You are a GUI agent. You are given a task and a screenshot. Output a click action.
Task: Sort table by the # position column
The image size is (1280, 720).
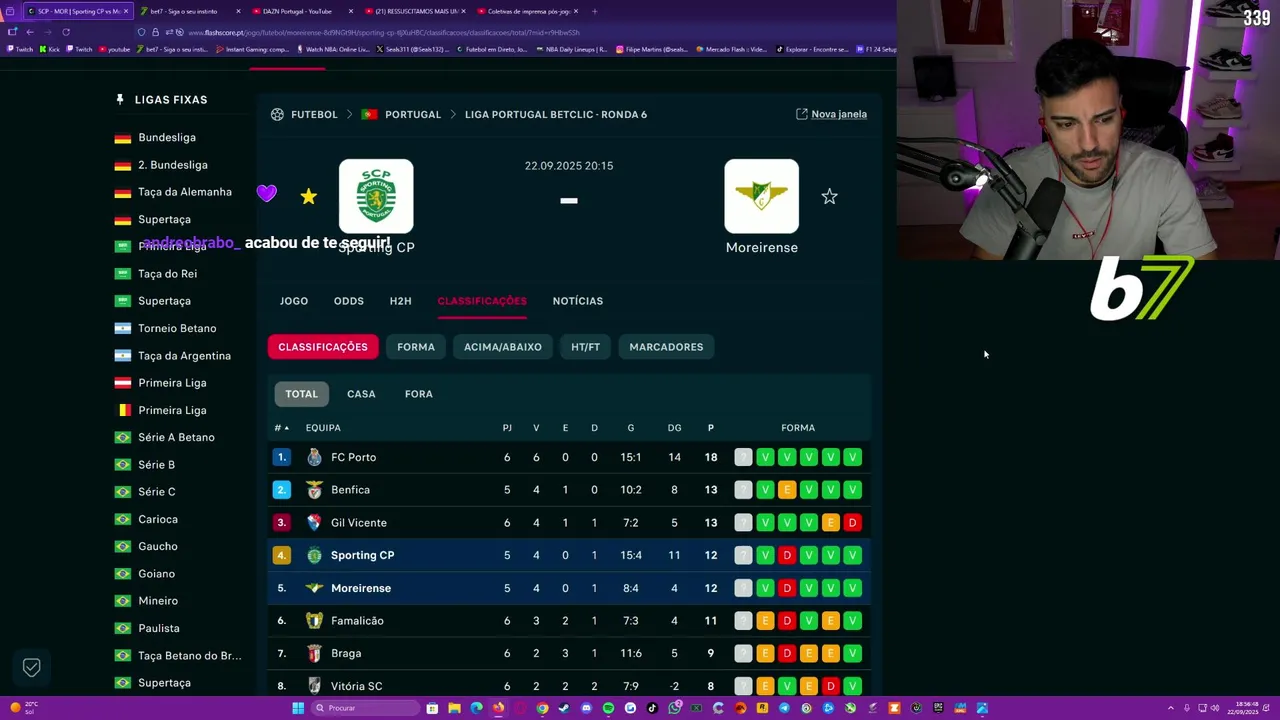point(281,428)
